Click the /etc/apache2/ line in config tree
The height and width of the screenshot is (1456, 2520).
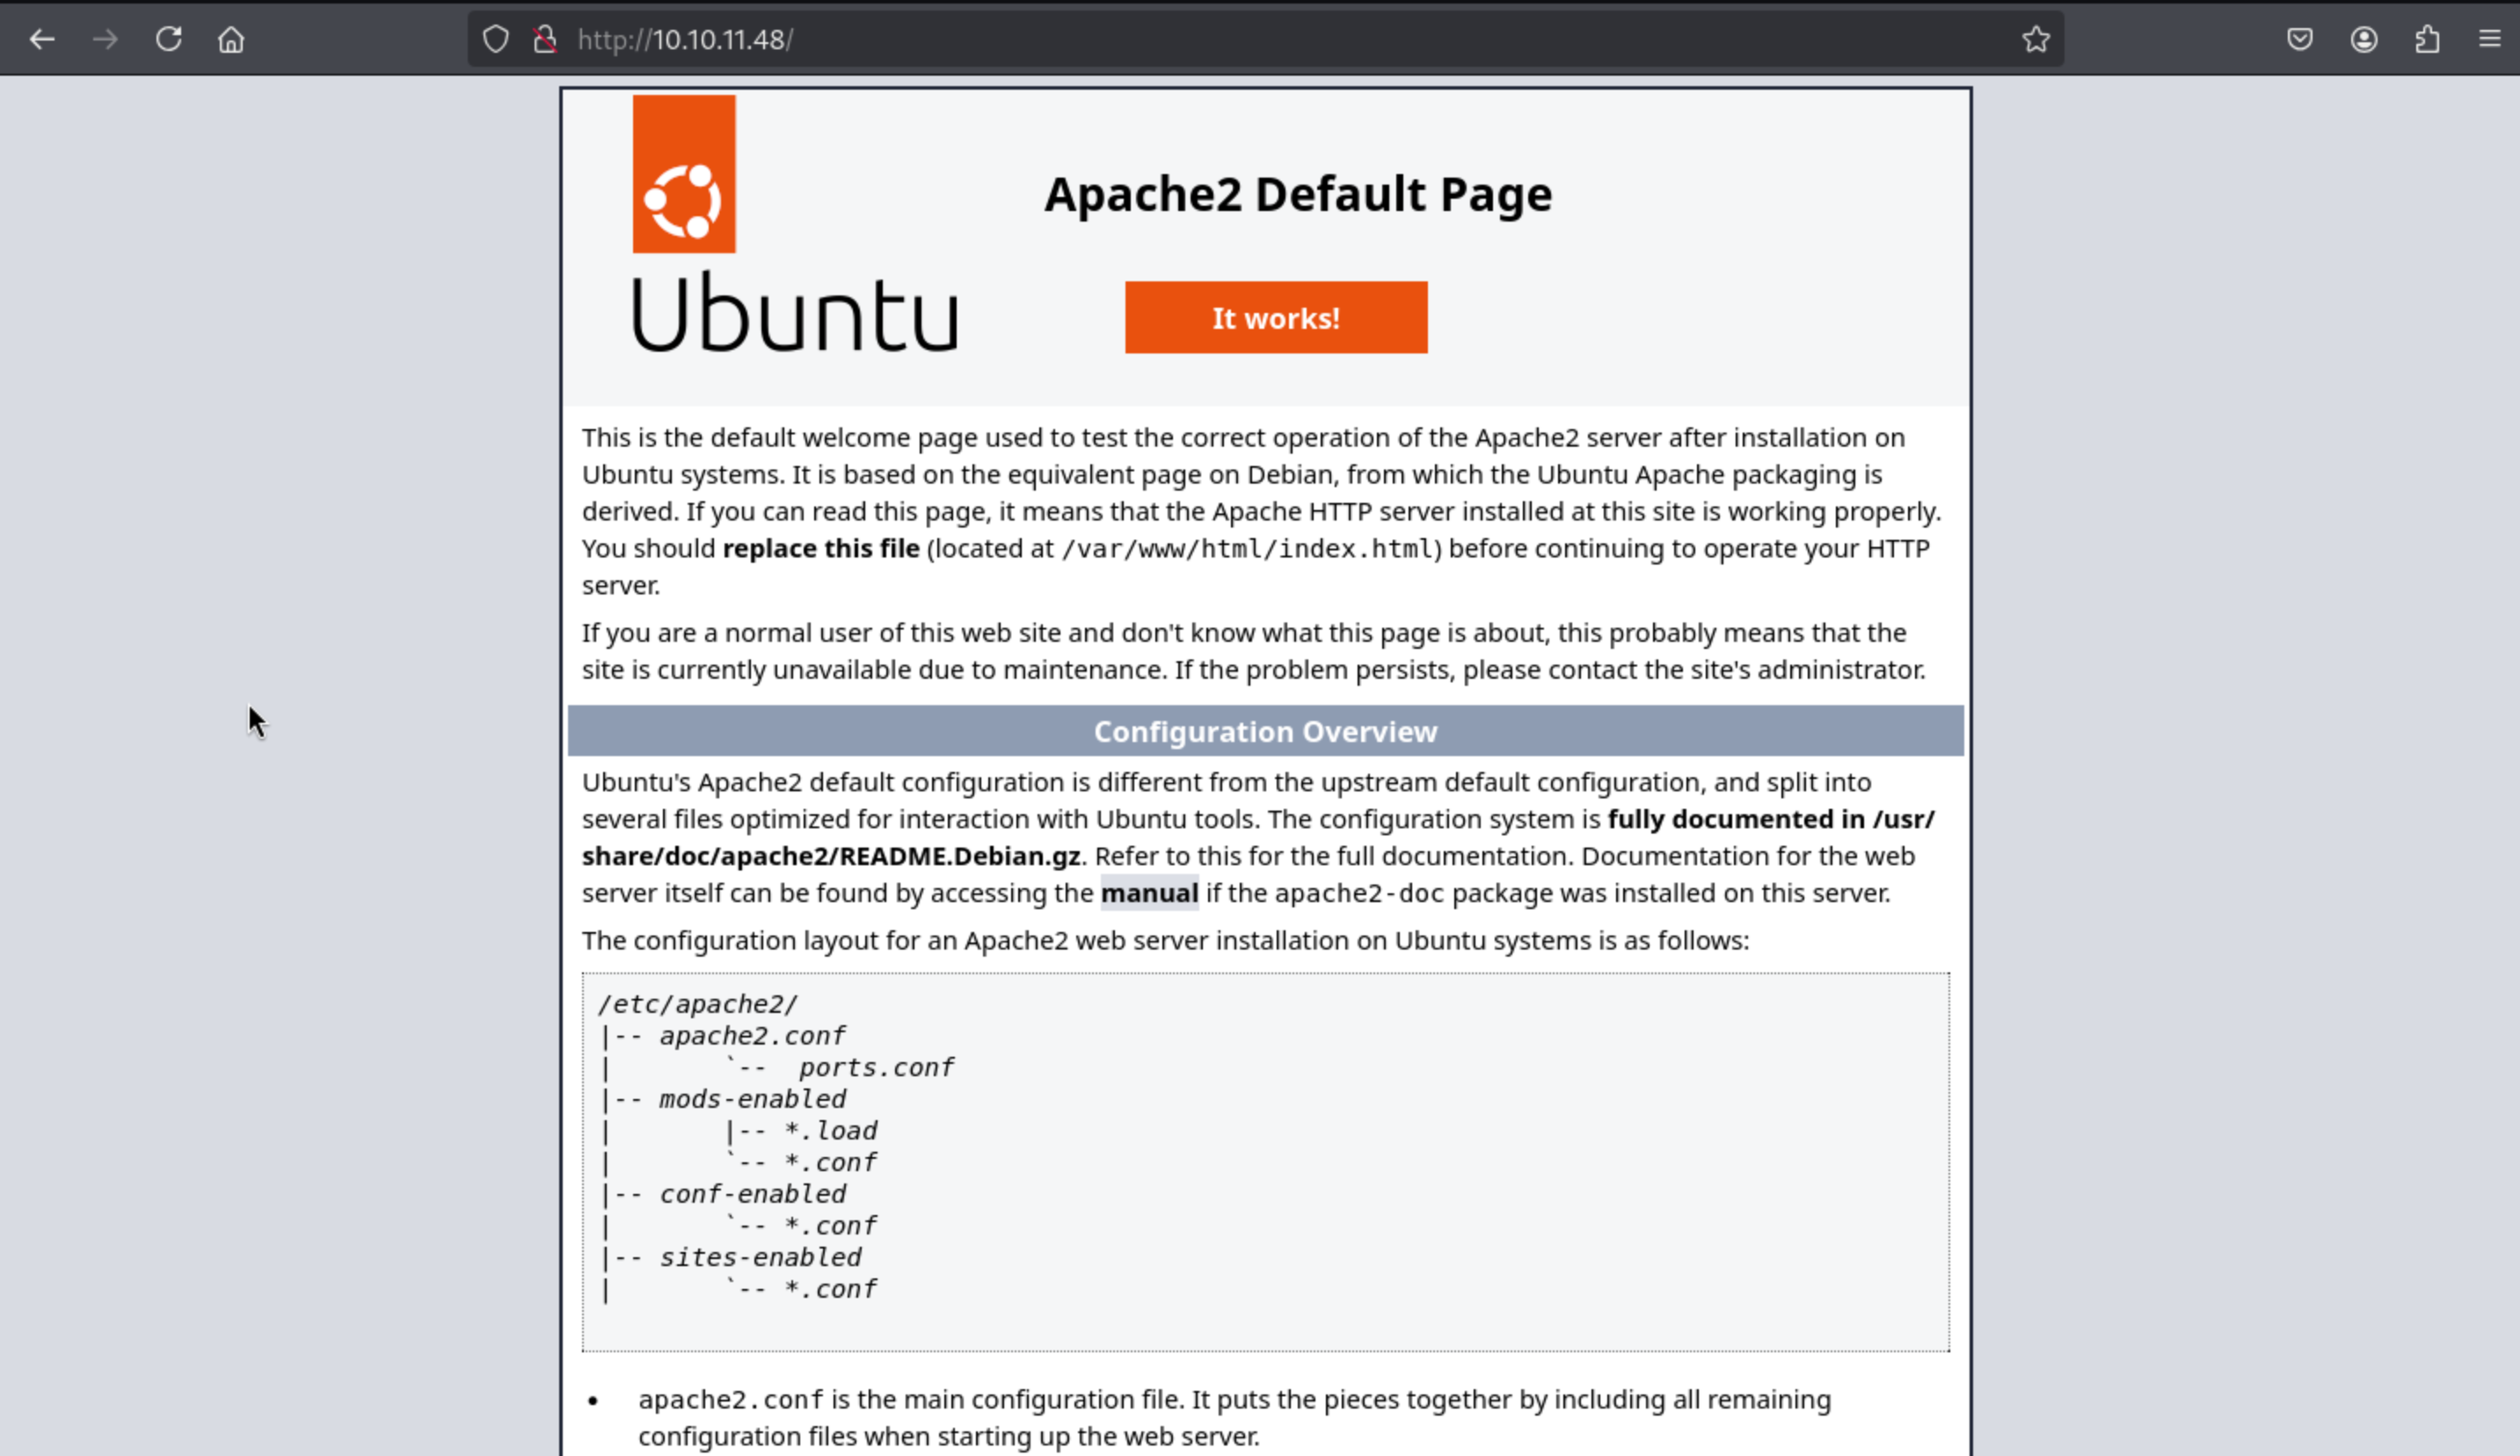pos(697,1004)
